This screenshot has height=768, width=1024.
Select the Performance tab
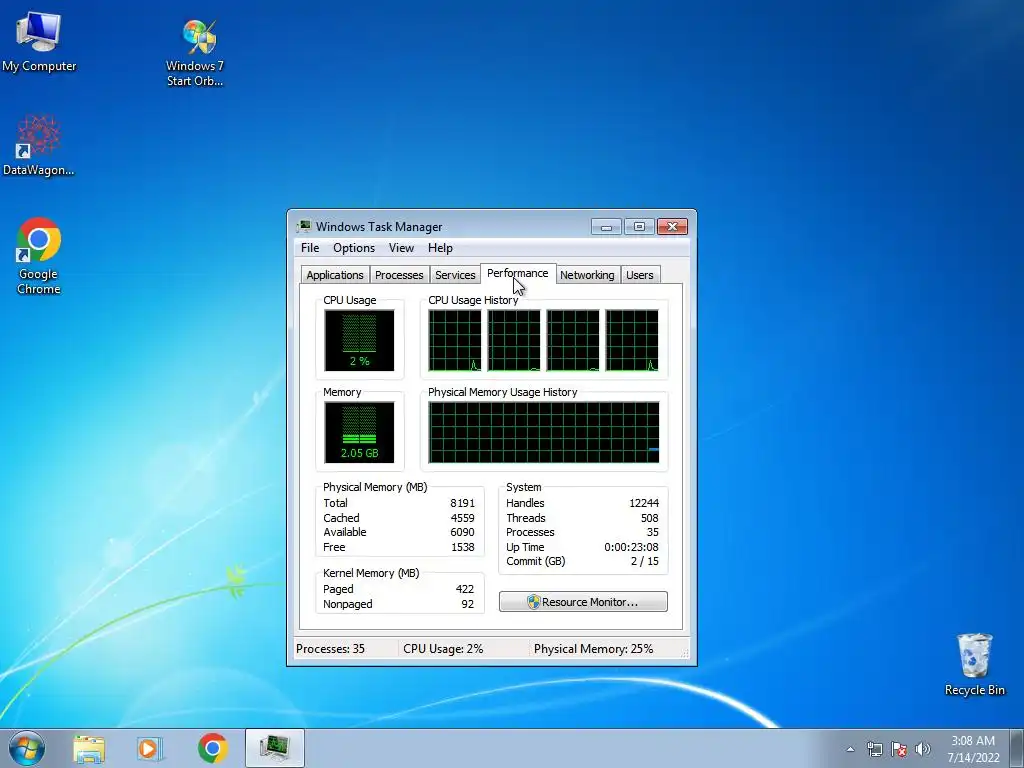point(518,274)
